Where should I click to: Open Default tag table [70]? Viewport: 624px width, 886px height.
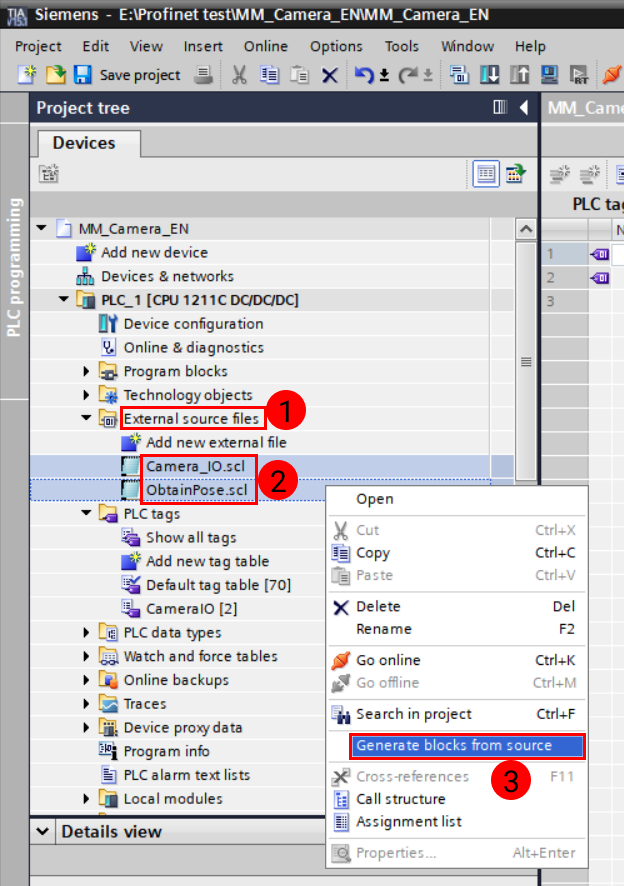pos(218,585)
